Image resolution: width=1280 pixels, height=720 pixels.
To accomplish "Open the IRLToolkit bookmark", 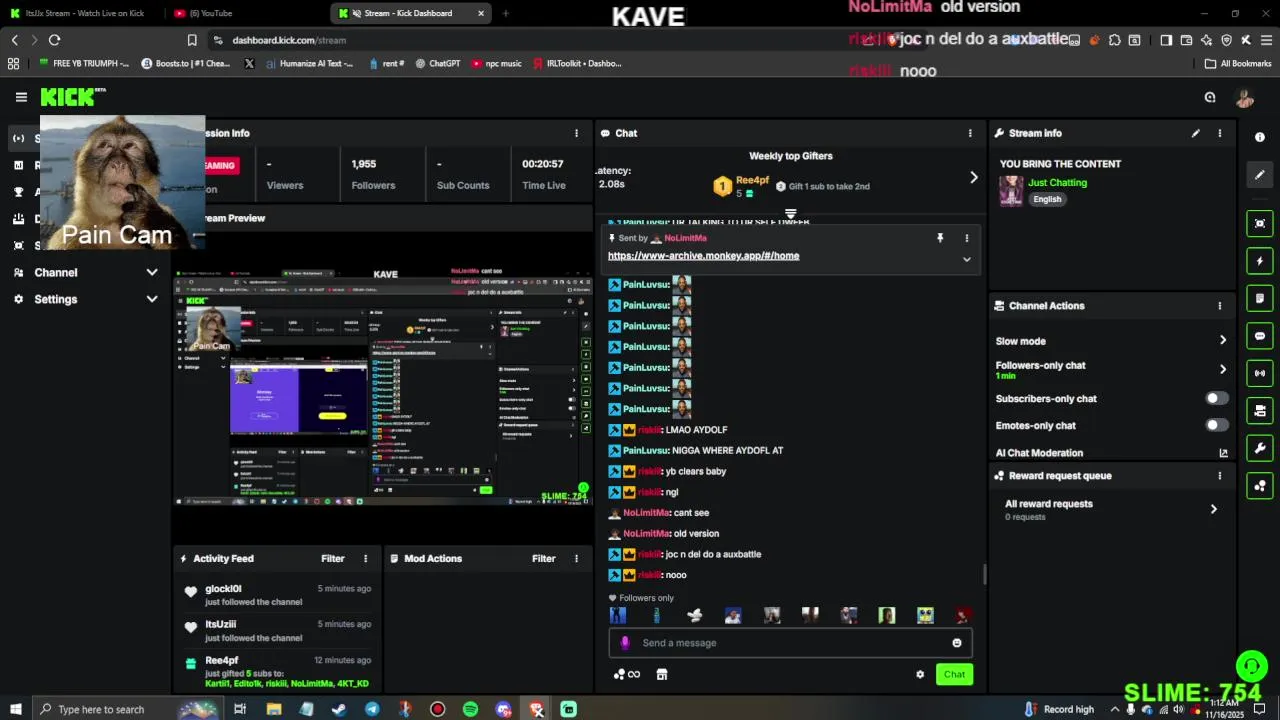I will (576, 64).
